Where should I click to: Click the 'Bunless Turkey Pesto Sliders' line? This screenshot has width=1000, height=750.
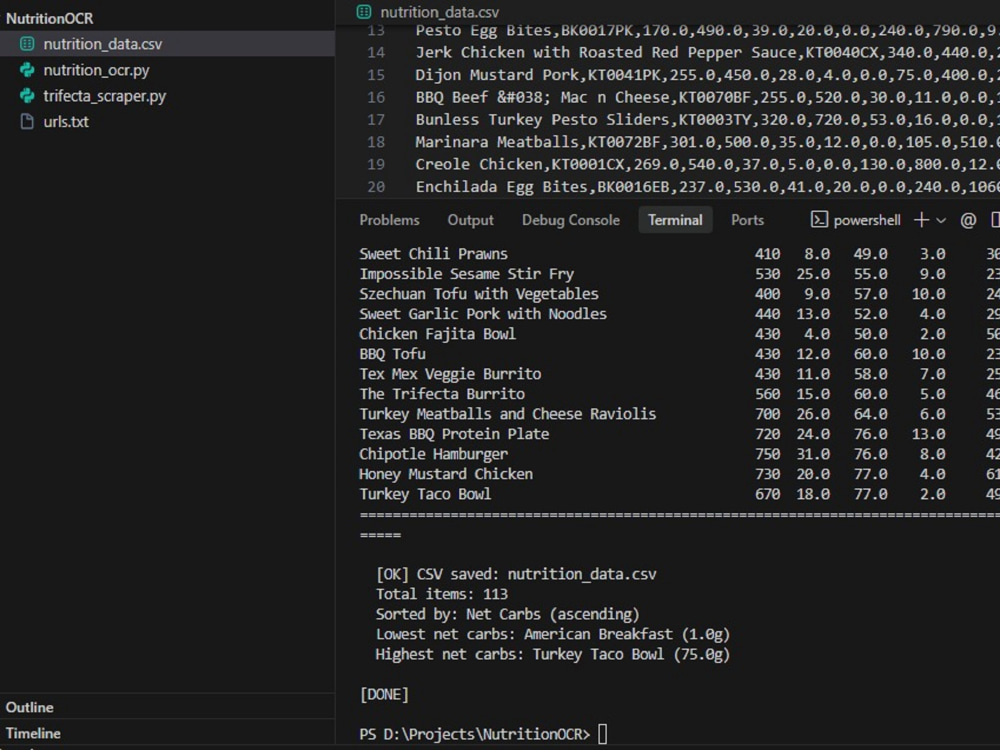(x=707, y=119)
